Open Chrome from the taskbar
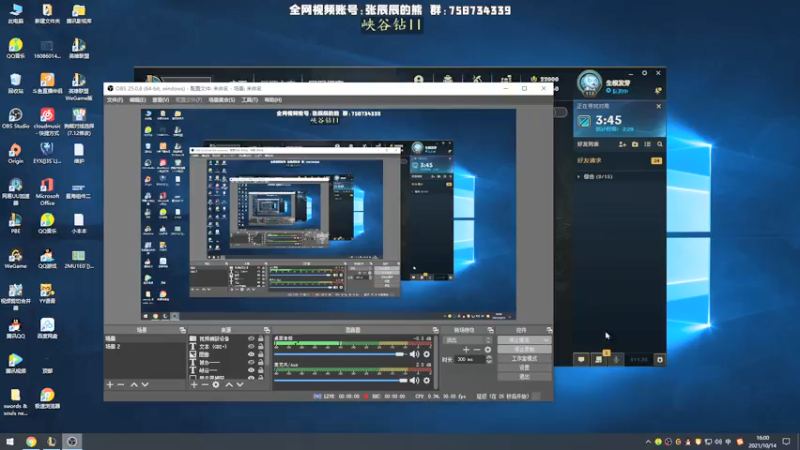Screen dimensions: 800x450 point(31,441)
